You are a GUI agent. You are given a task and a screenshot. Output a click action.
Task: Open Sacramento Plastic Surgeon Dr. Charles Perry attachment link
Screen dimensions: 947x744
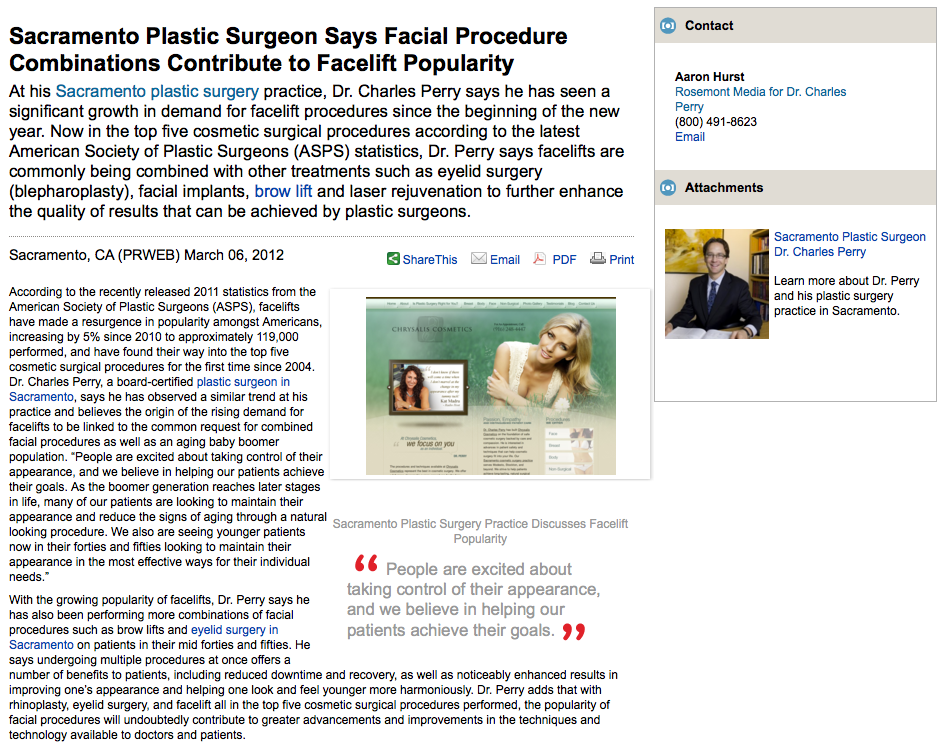point(850,244)
